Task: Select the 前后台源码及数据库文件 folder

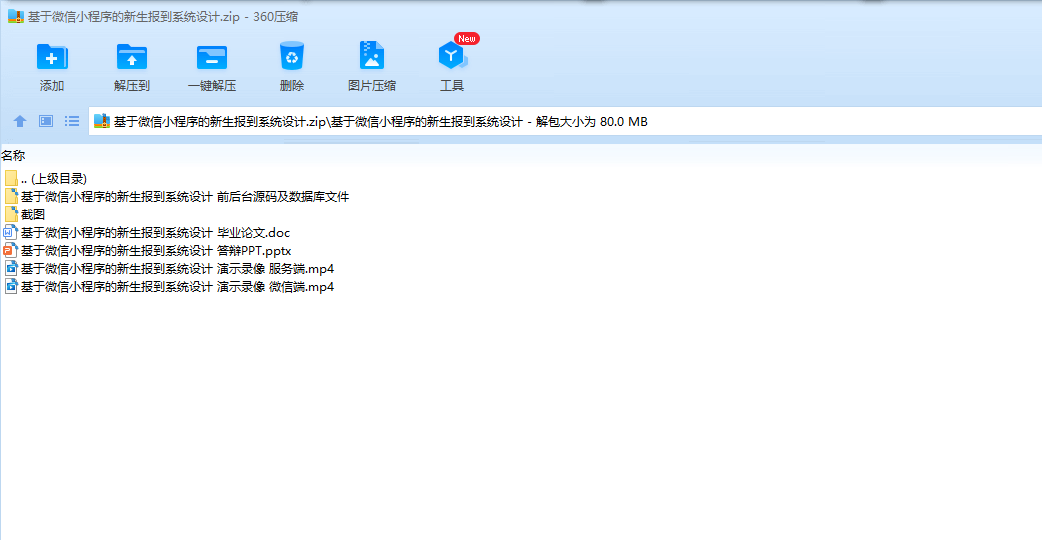Action: 176,197
